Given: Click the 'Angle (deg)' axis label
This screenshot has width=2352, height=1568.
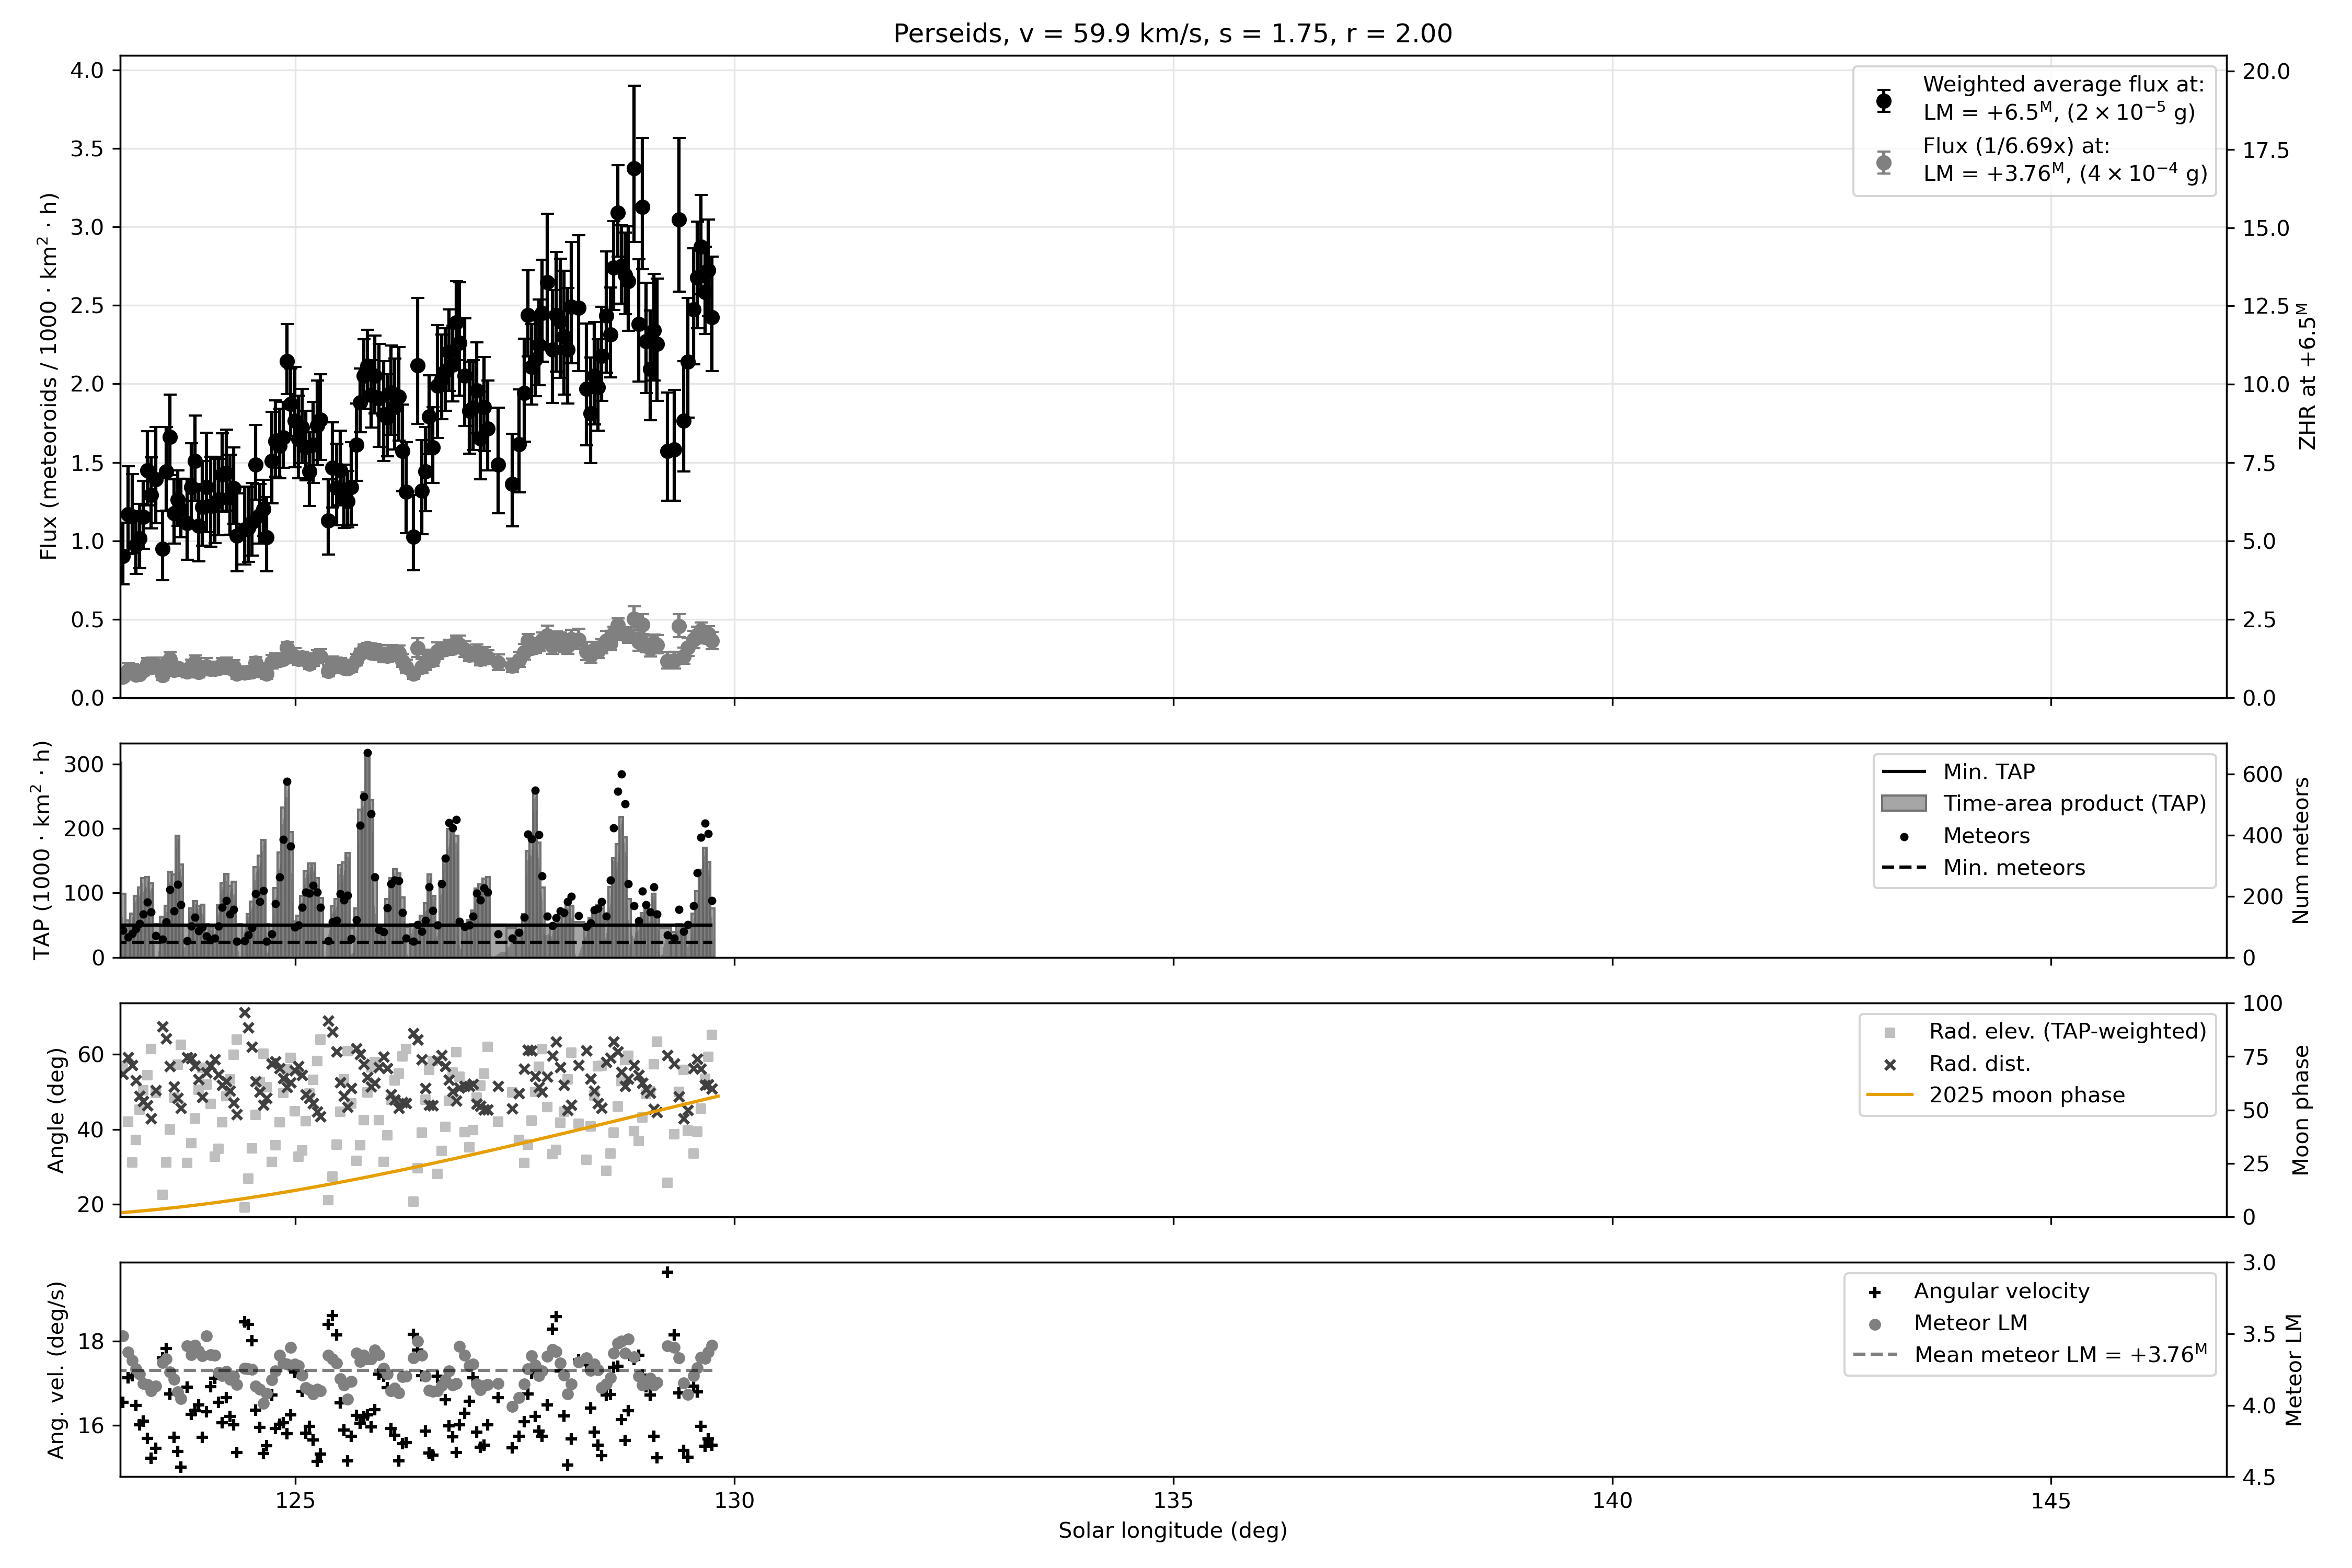Looking at the screenshot, I should pyautogui.click(x=56, y=1110).
